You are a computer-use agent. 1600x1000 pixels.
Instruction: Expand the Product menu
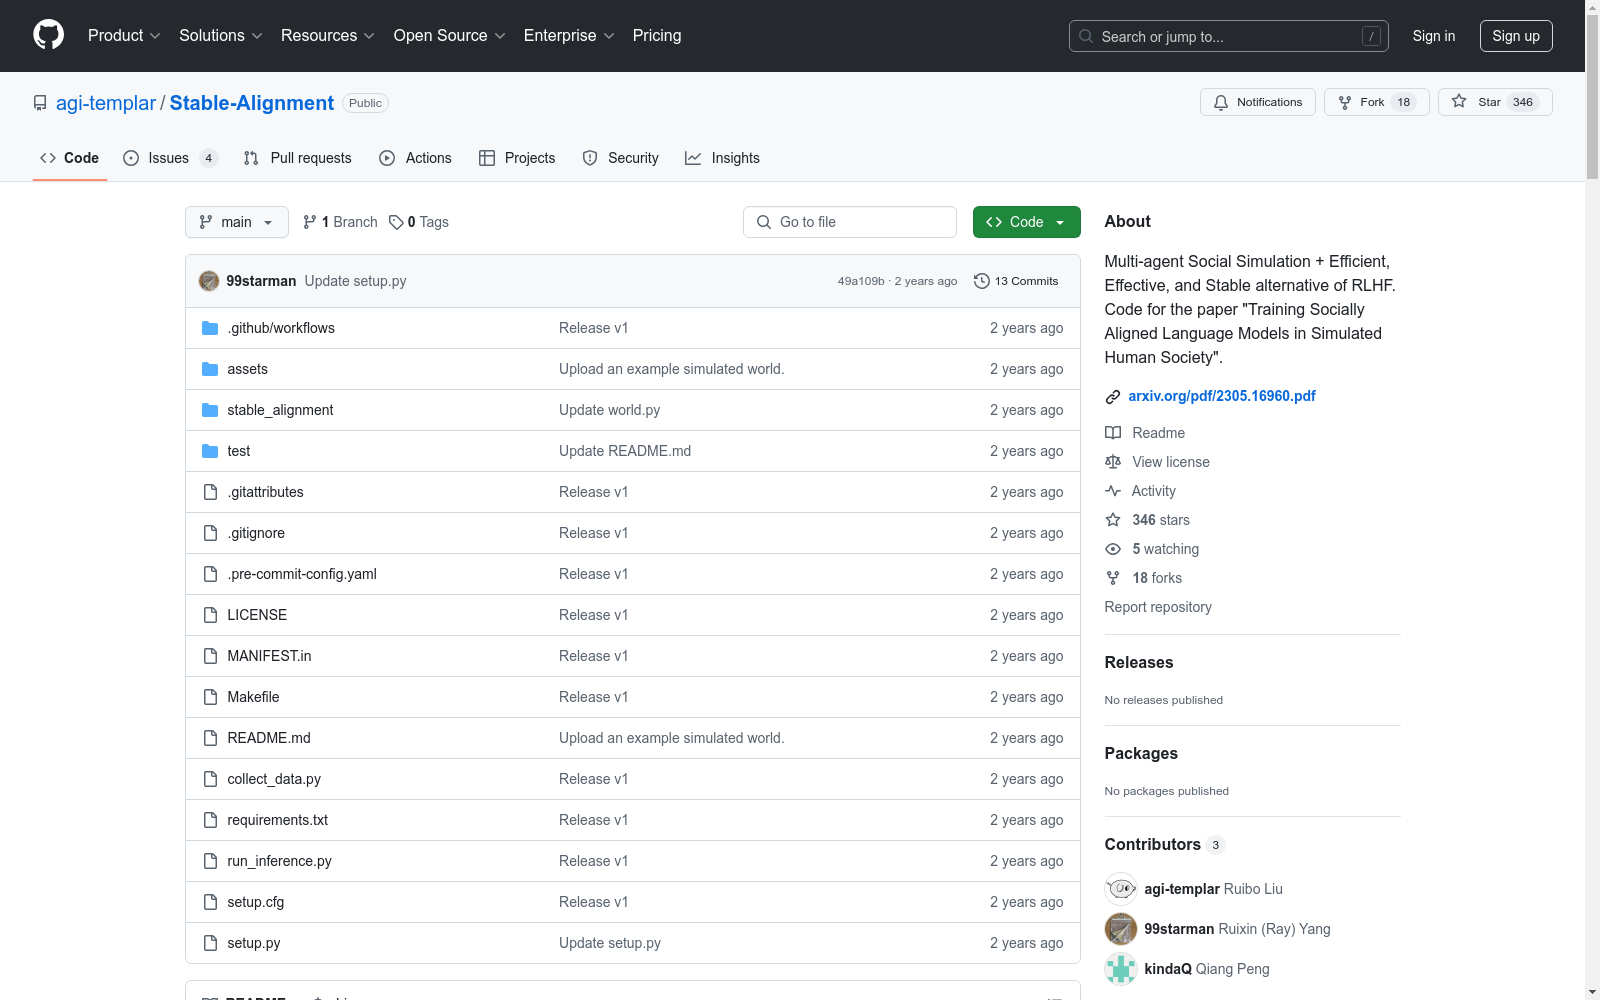pyautogui.click(x=124, y=35)
